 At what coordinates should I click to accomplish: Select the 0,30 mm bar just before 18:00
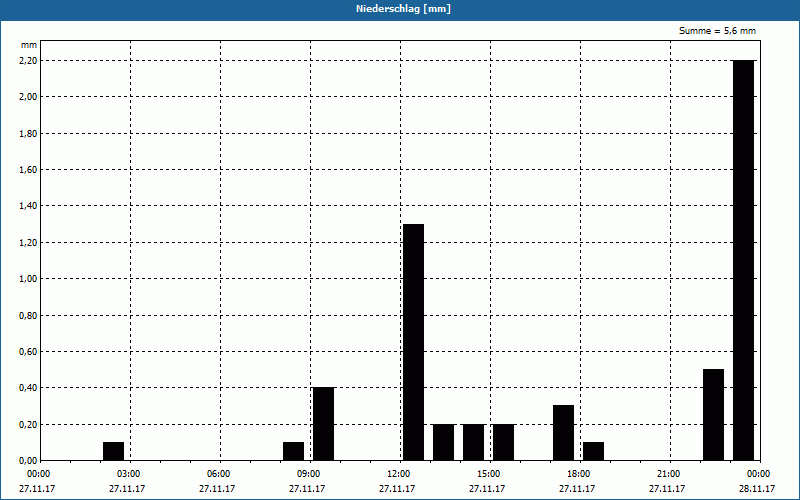pos(563,433)
